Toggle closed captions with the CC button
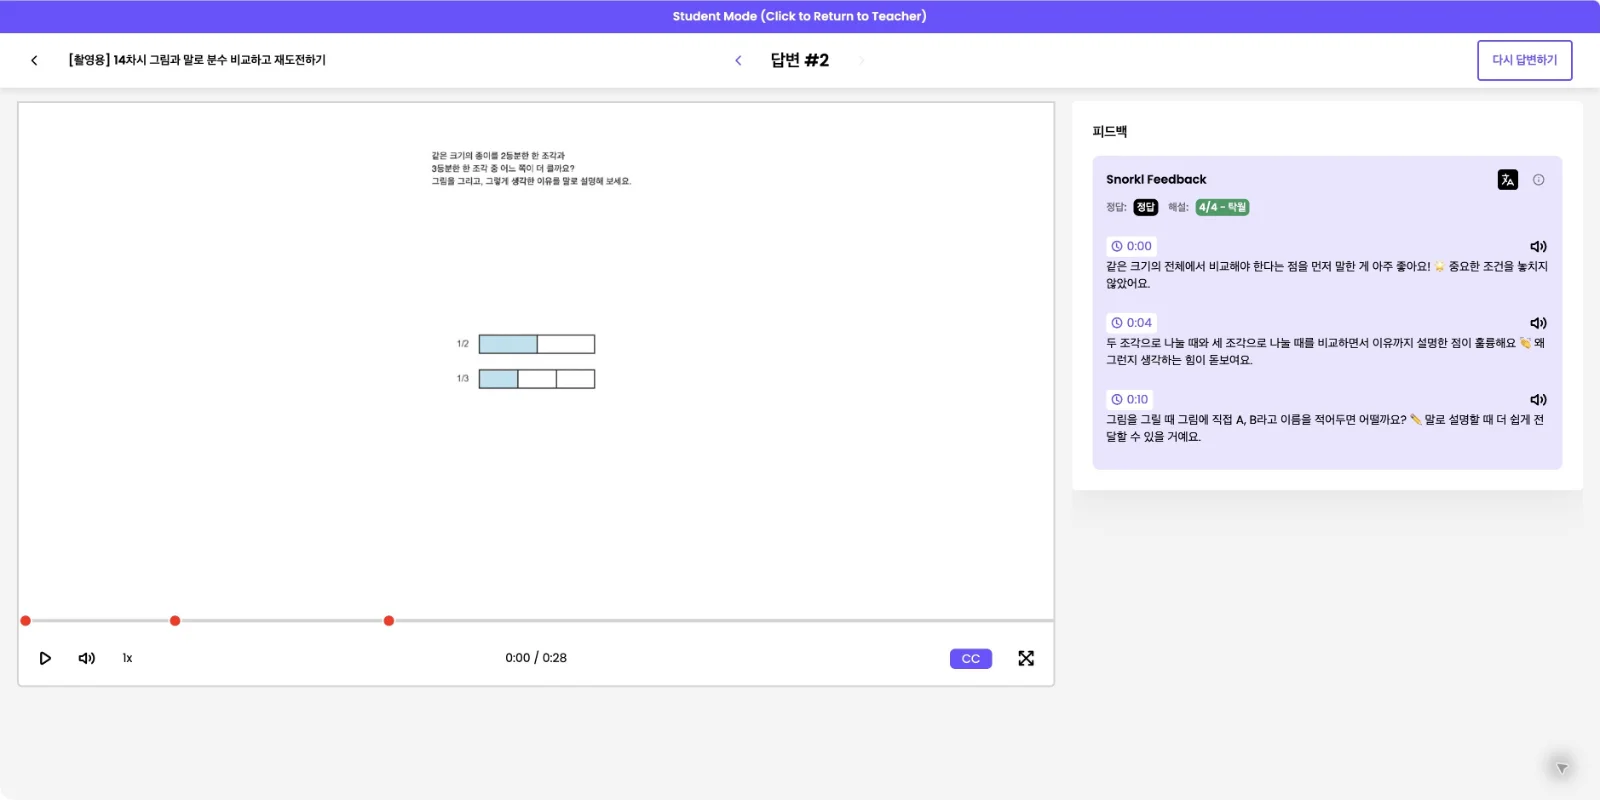Screen dimensions: 1600x800 [971, 659]
